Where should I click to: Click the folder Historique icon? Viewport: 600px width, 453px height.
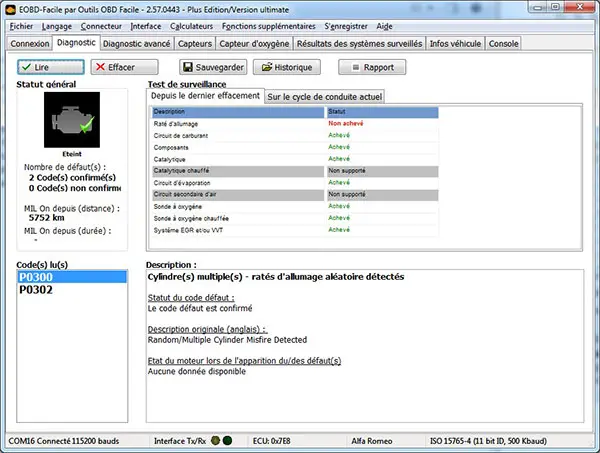266,67
